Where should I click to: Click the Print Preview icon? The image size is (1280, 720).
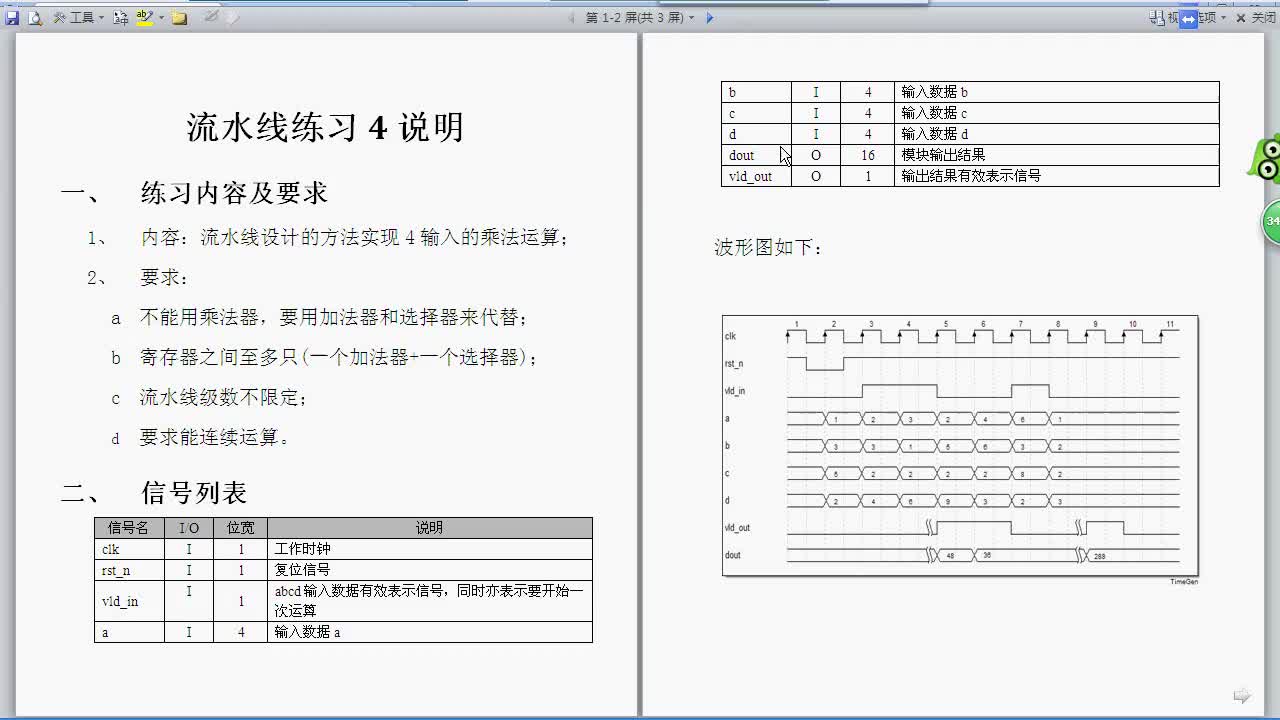[x=34, y=18]
